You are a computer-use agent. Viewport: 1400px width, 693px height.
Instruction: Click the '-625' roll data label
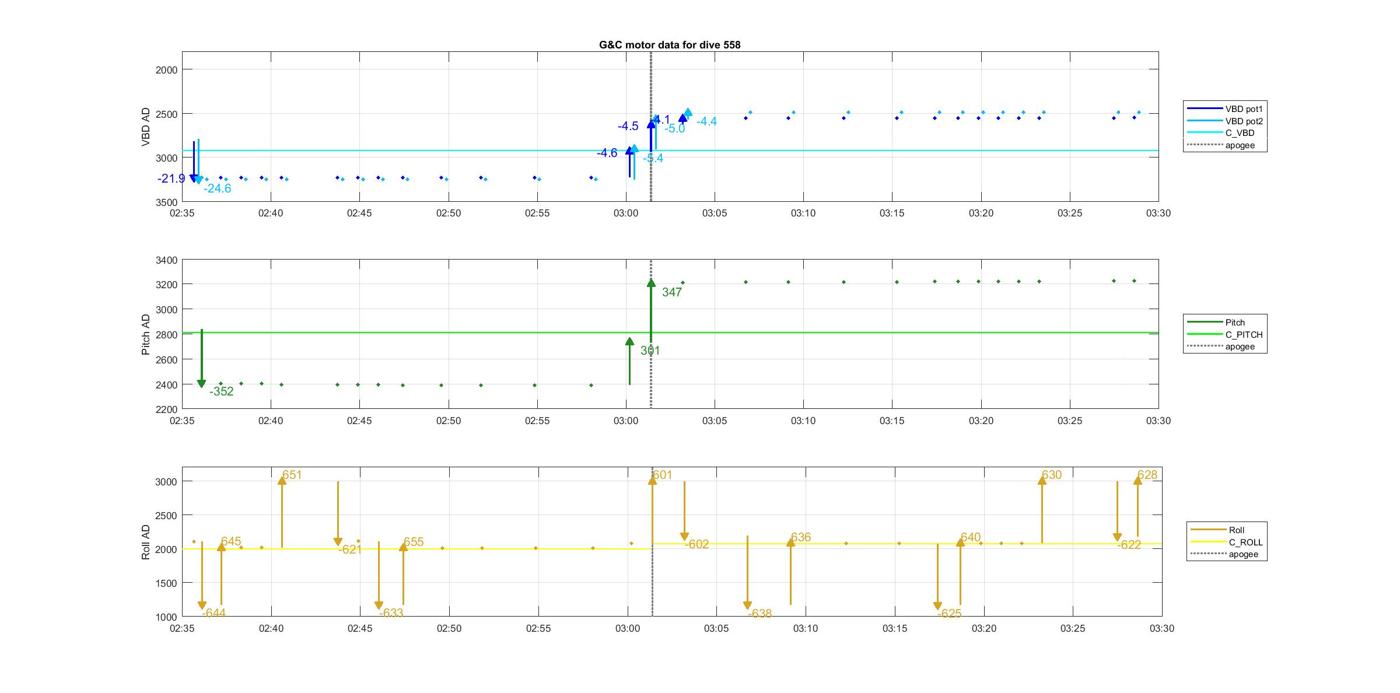pos(950,613)
